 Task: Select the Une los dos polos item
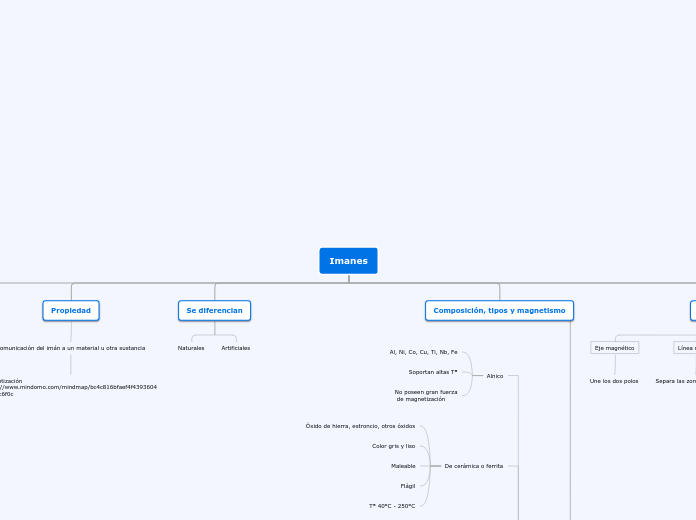[614, 381]
